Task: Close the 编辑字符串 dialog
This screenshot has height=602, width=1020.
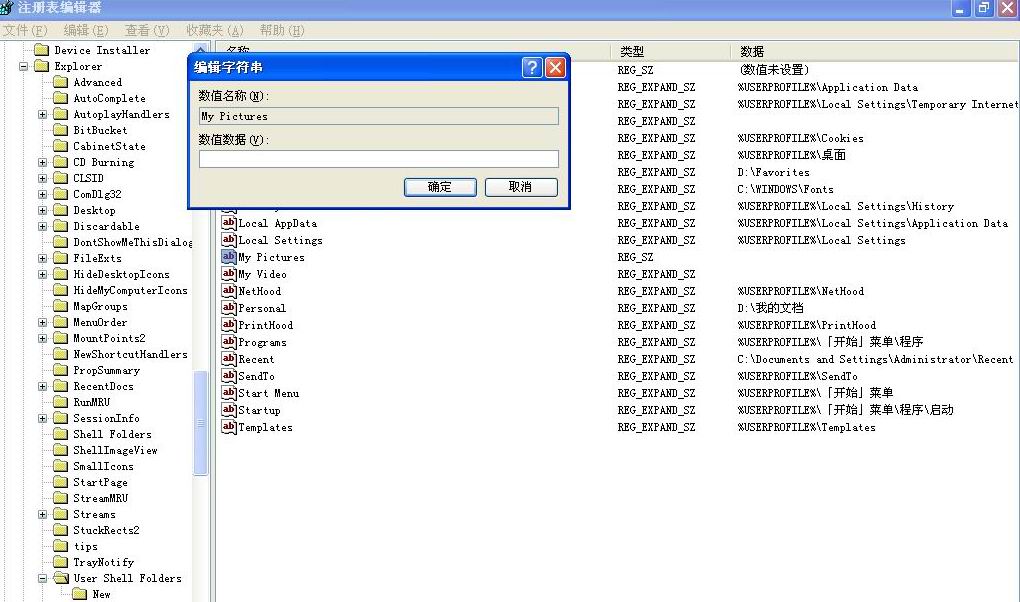Action: tap(555, 68)
